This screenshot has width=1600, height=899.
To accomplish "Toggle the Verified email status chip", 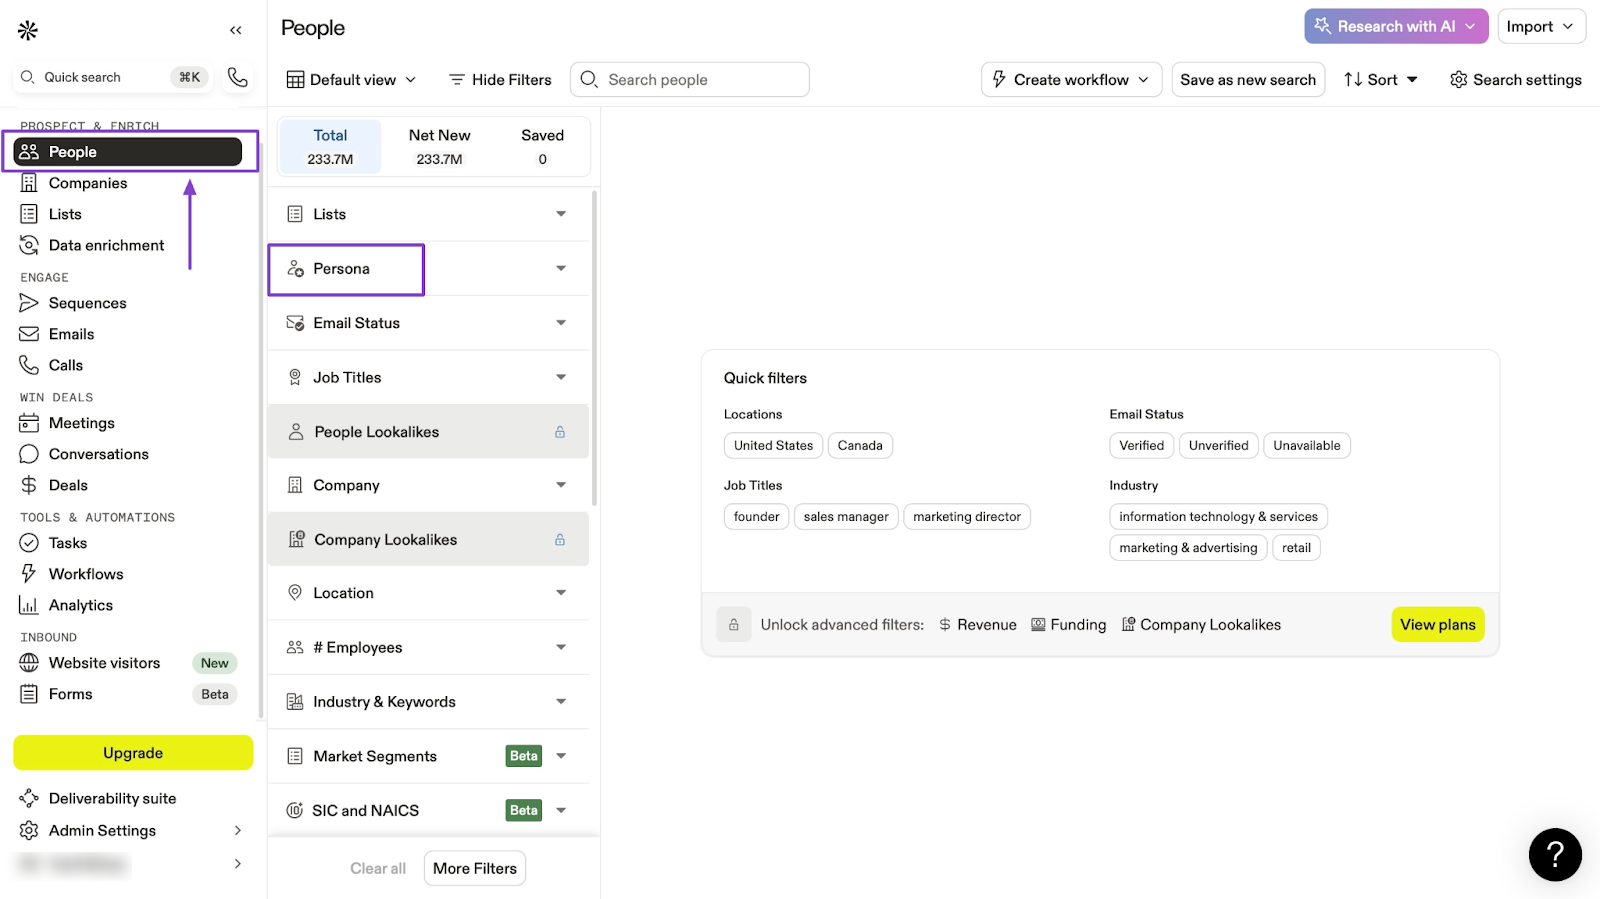I will pos(1141,446).
